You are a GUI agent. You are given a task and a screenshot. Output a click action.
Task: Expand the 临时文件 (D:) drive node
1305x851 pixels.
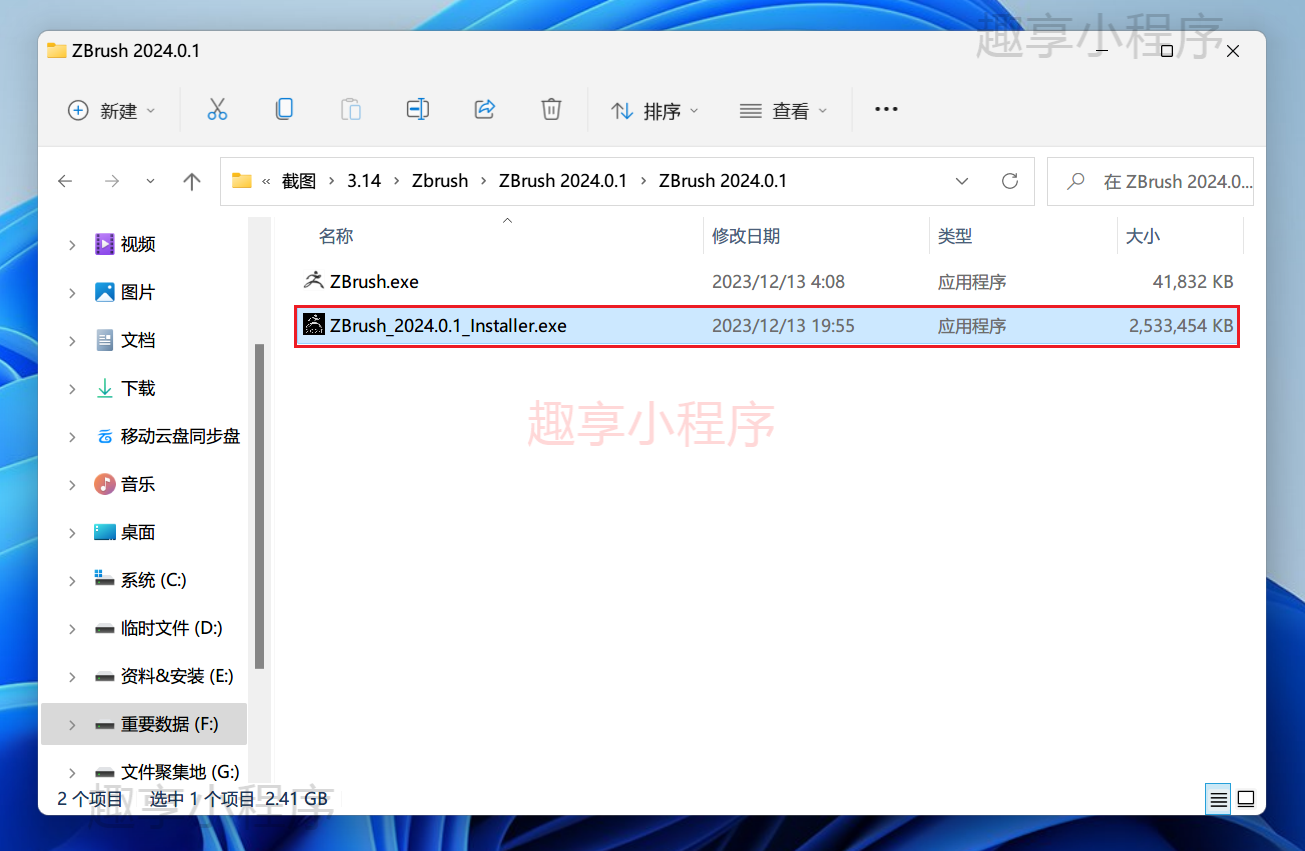[x=72, y=628]
